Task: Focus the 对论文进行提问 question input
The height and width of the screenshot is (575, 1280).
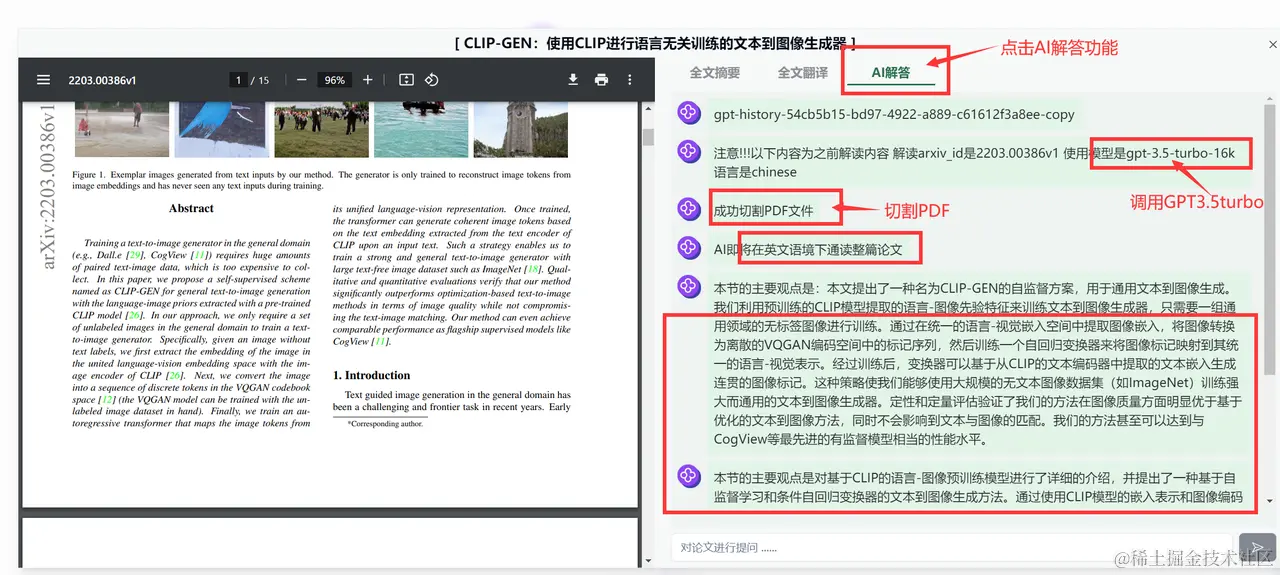Action: pos(950,548)
